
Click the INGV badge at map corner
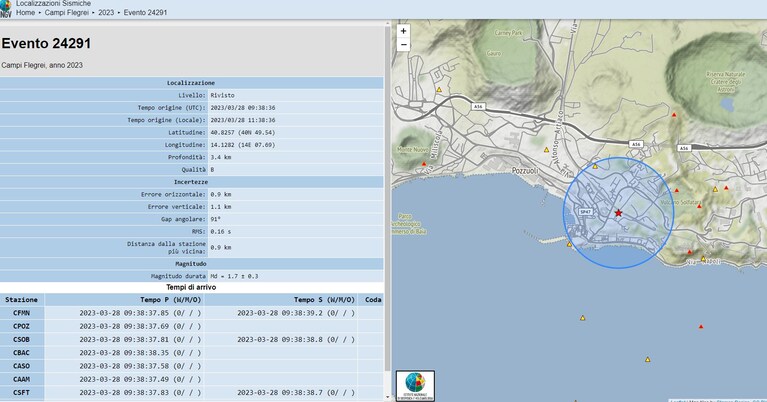point(415,386)
